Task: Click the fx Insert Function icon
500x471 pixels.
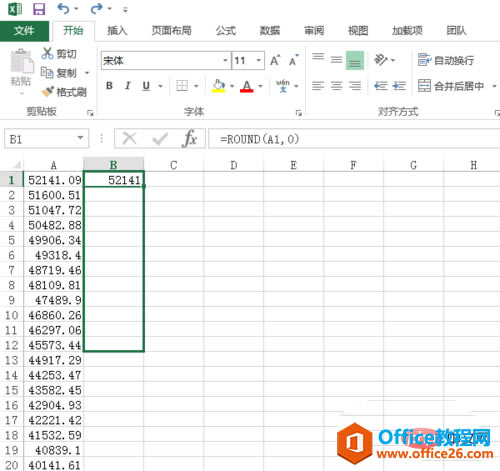Action: pyautogui.click(x=190, y=138)
